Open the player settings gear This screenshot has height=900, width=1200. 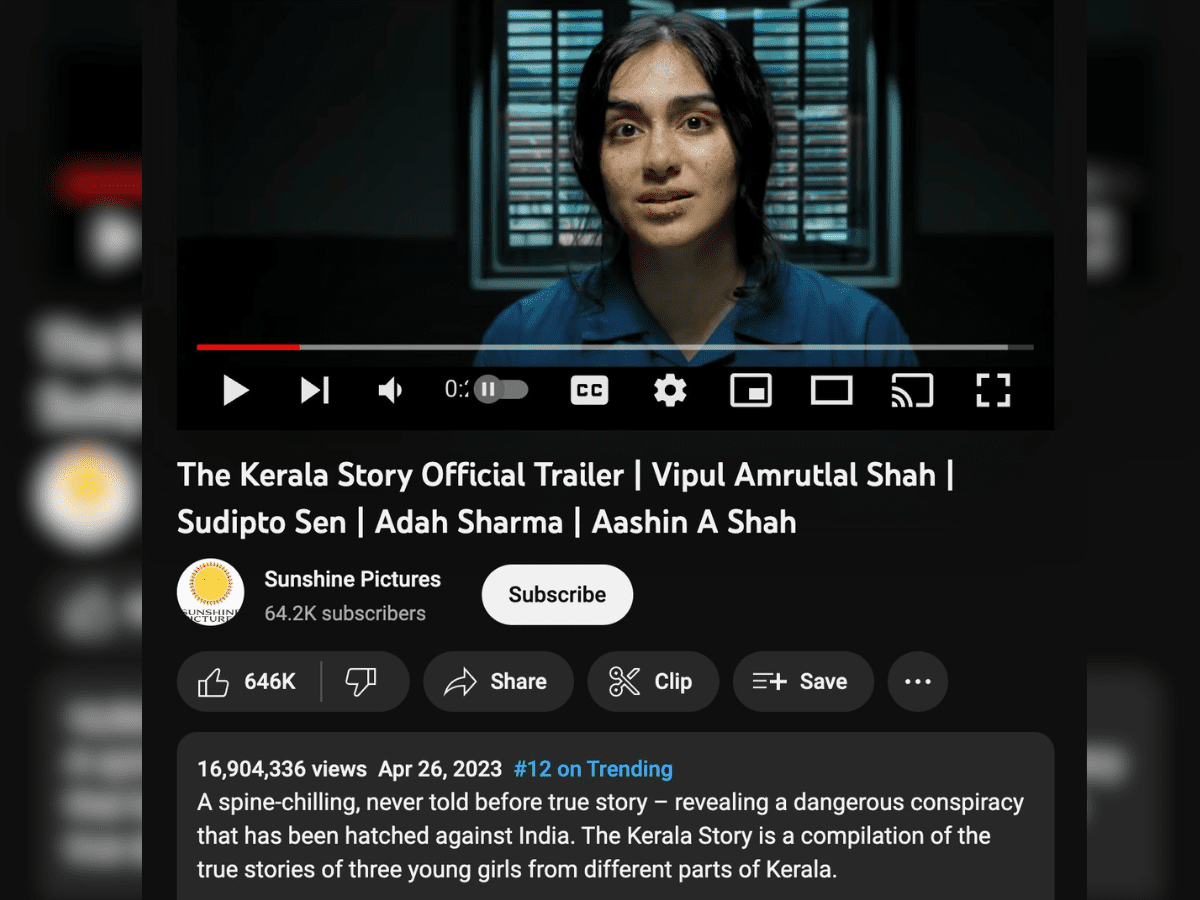[x=670, y=390]
